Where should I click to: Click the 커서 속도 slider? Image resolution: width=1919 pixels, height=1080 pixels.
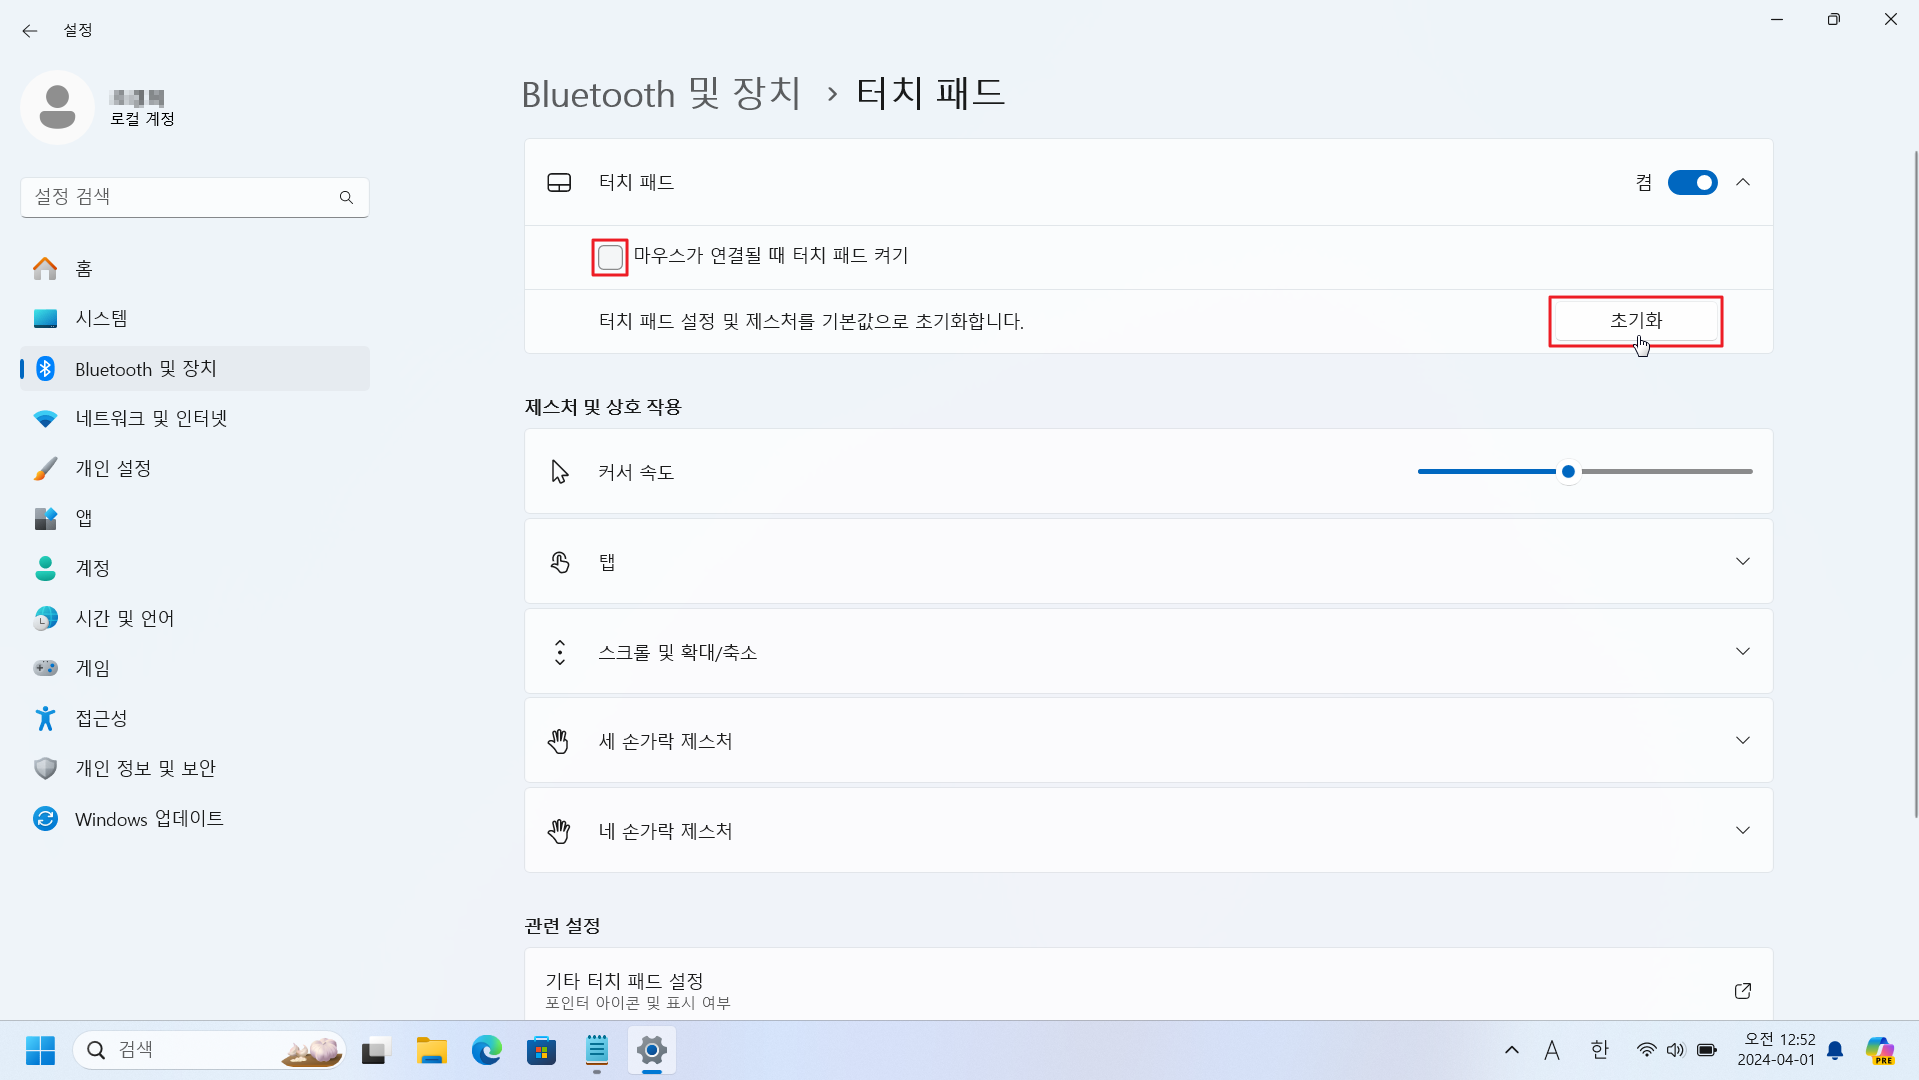[x=1585, y=472]
